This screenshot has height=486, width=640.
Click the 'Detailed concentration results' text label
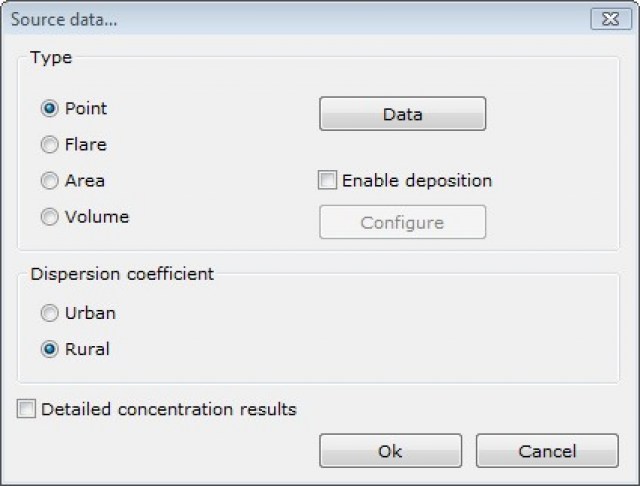pyautogui.click(x=169, y=409)
